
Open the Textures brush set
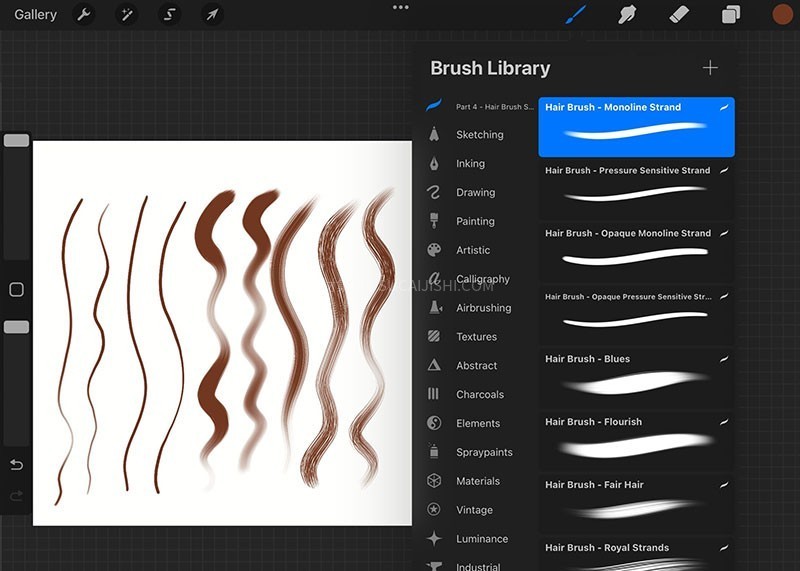tap(477, 337)
